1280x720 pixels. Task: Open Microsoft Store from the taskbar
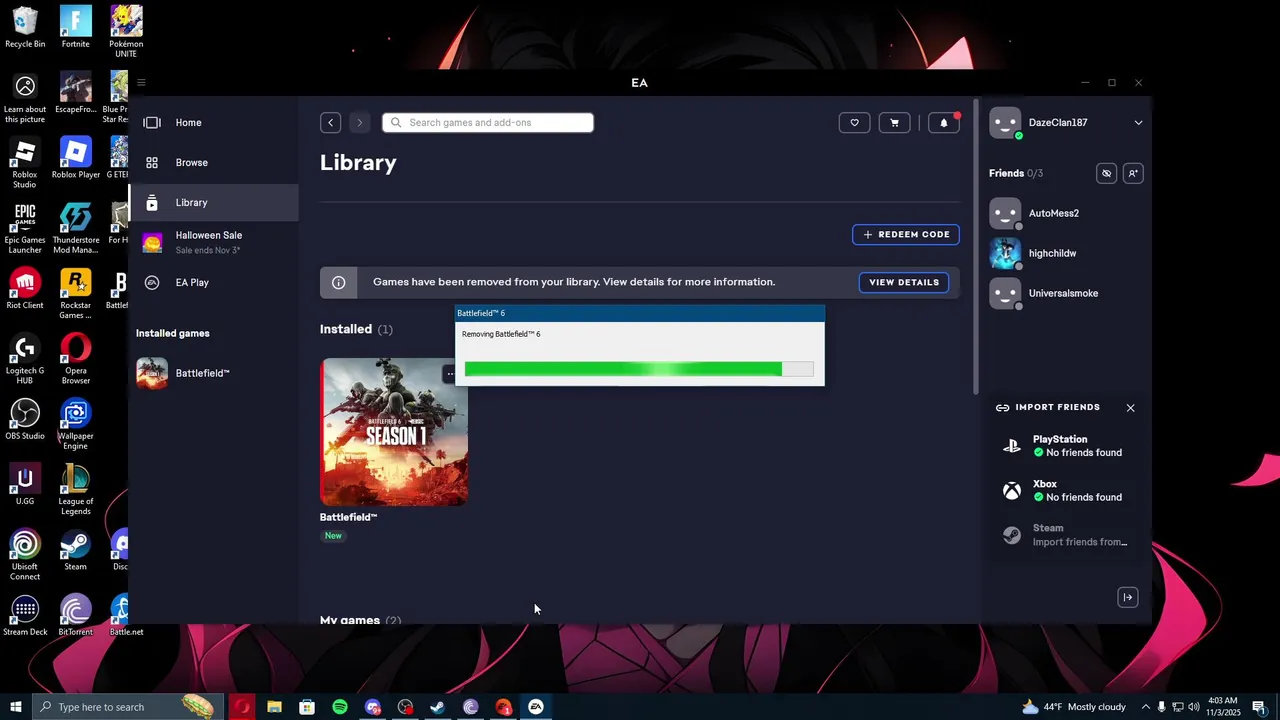click(307, 707)
